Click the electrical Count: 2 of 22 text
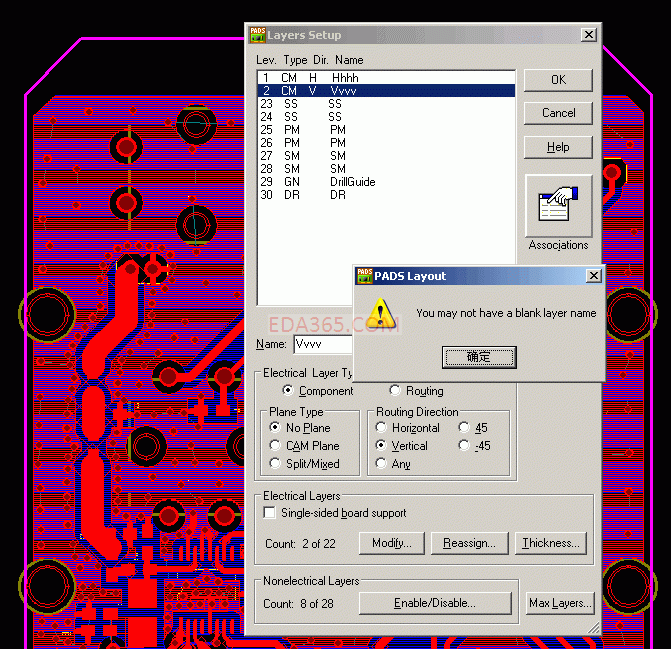Viewport: 671px width, 649px height. (300, 544)
